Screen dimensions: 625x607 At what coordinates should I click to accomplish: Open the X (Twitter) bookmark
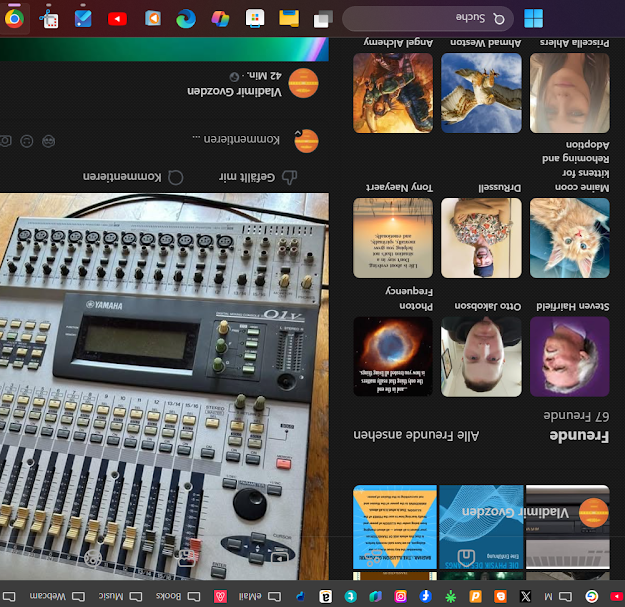click(525, 596)
